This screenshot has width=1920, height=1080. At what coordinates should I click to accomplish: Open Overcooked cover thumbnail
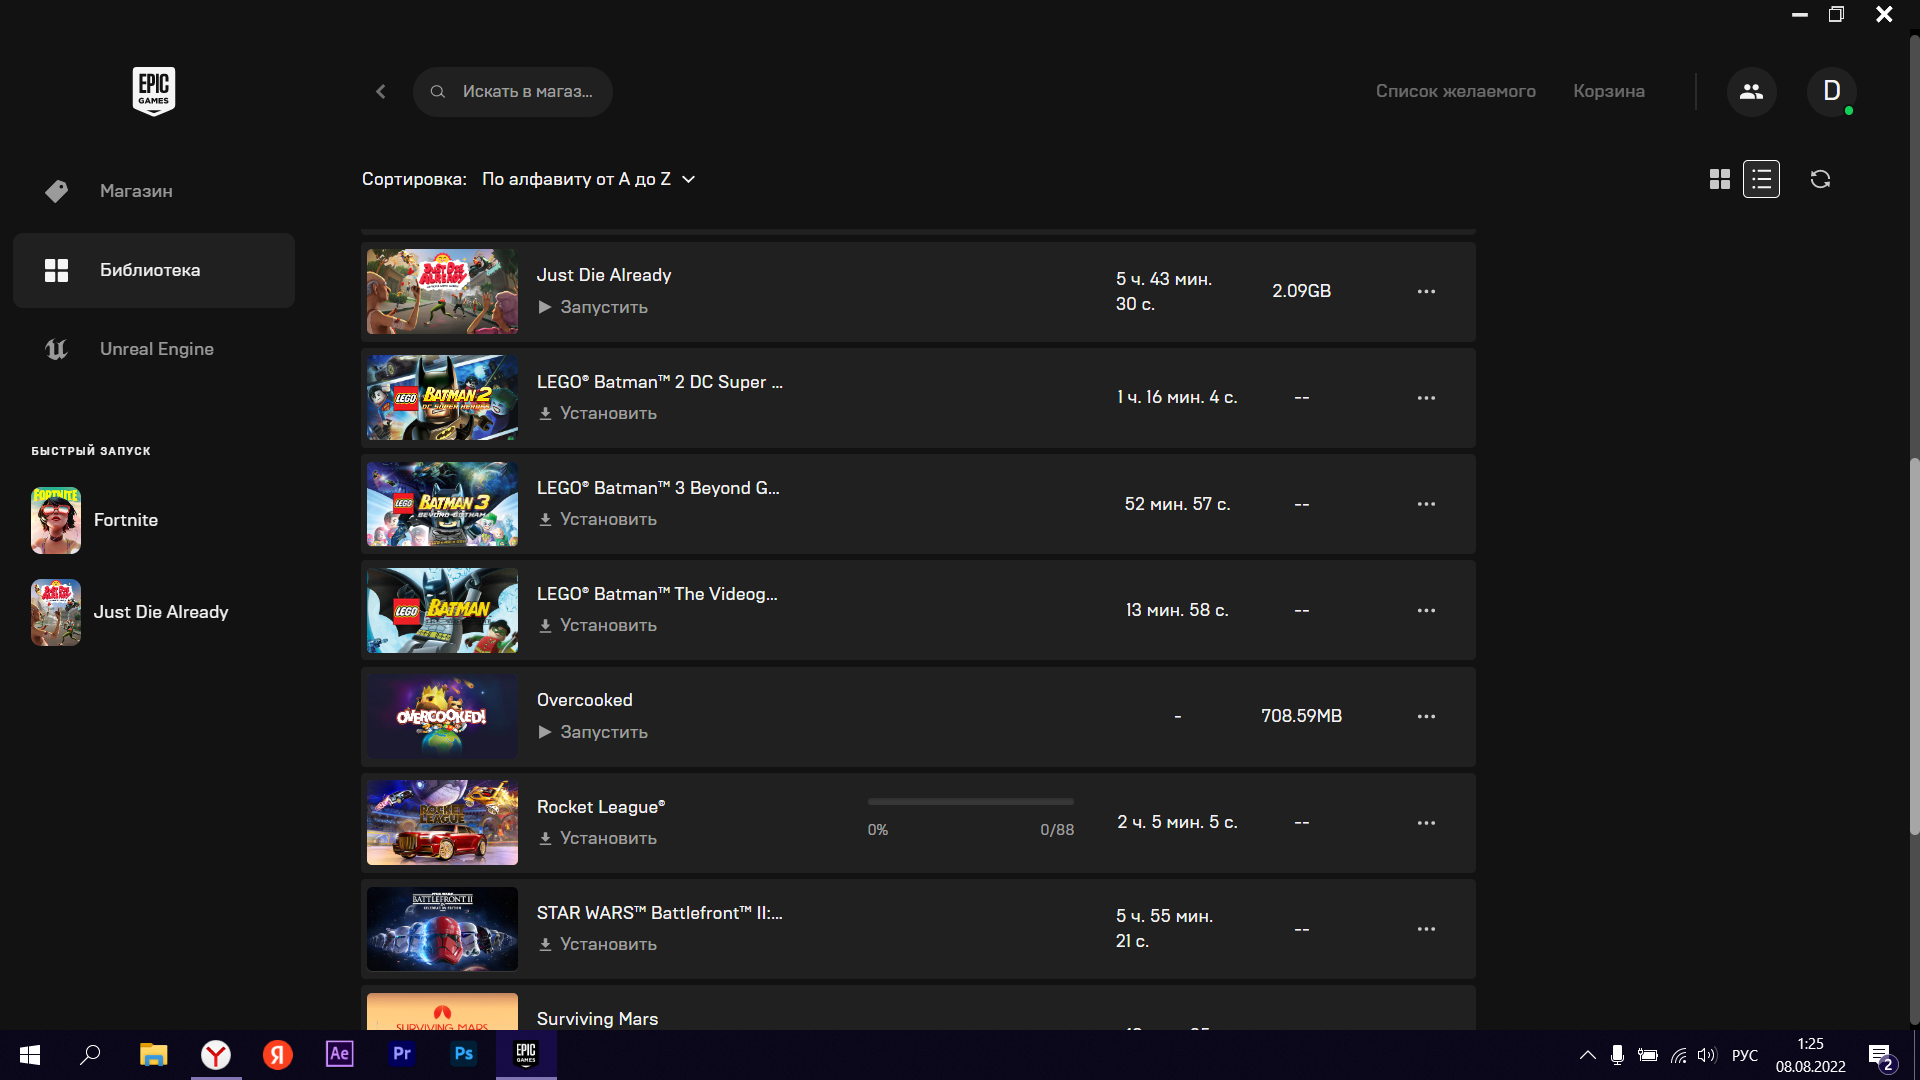click(442, 716)
